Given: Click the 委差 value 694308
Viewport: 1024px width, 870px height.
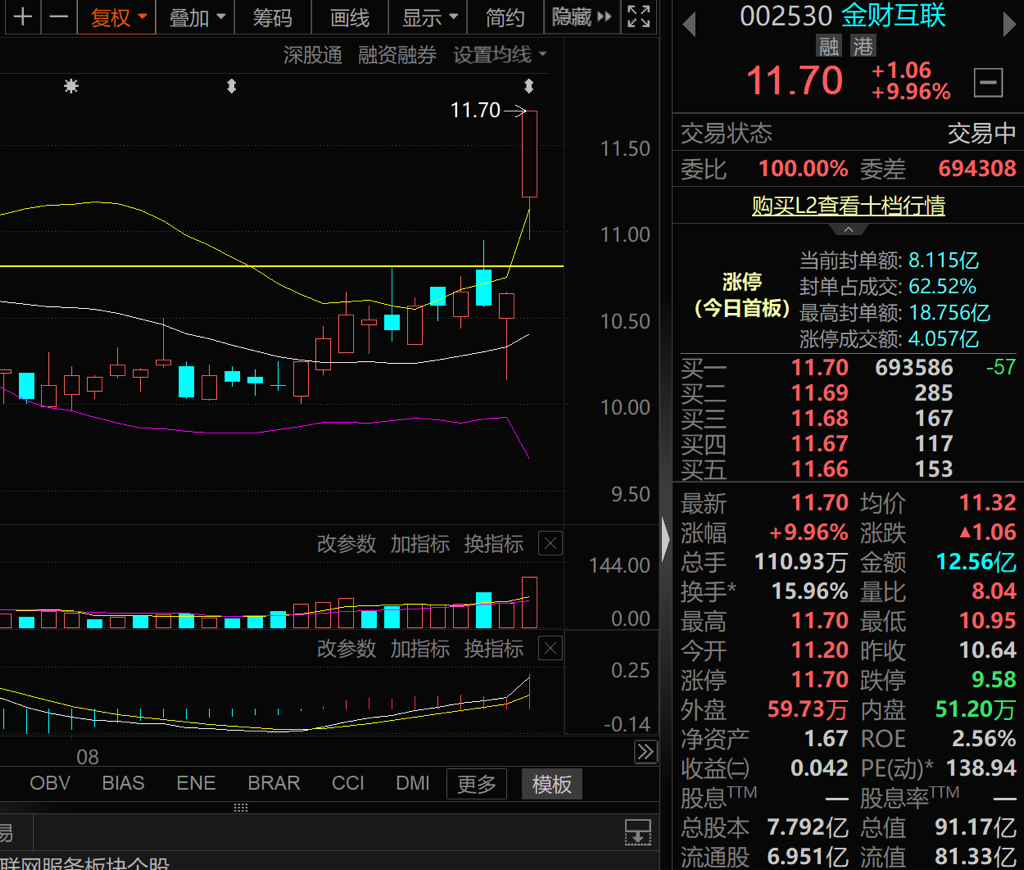Looking at the screenshot, I should pyautogui.click(x=977, y=169).
